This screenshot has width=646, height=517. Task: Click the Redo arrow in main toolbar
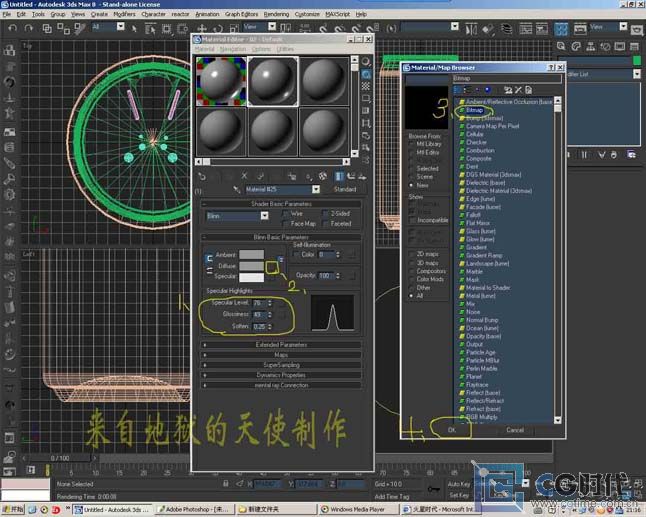[28, 28]
